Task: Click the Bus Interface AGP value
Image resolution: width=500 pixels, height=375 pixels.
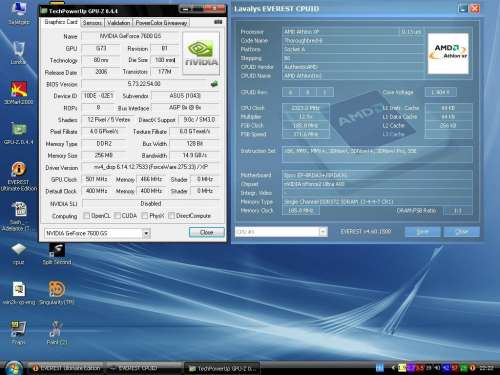Action: point(185,108)
